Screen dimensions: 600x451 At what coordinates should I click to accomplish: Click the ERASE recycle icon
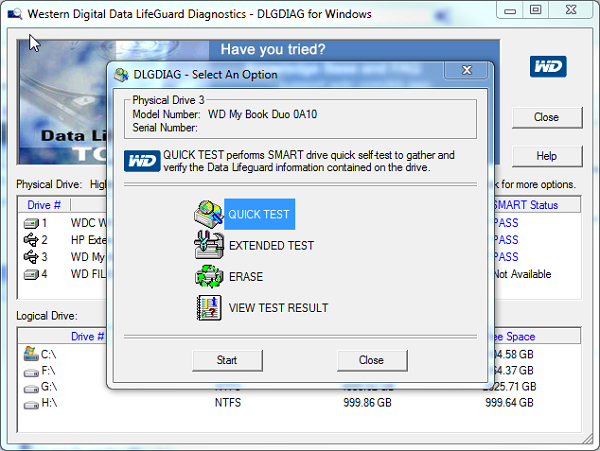point(209,276)
